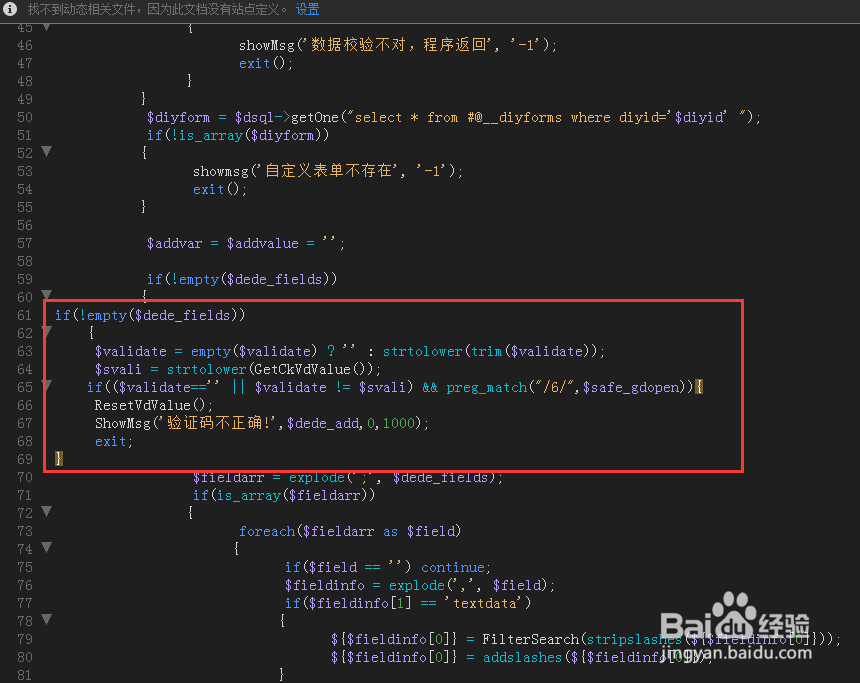The image size is (860, 683).
Task: Collapse the code fold at line 62
Action: 47,331
